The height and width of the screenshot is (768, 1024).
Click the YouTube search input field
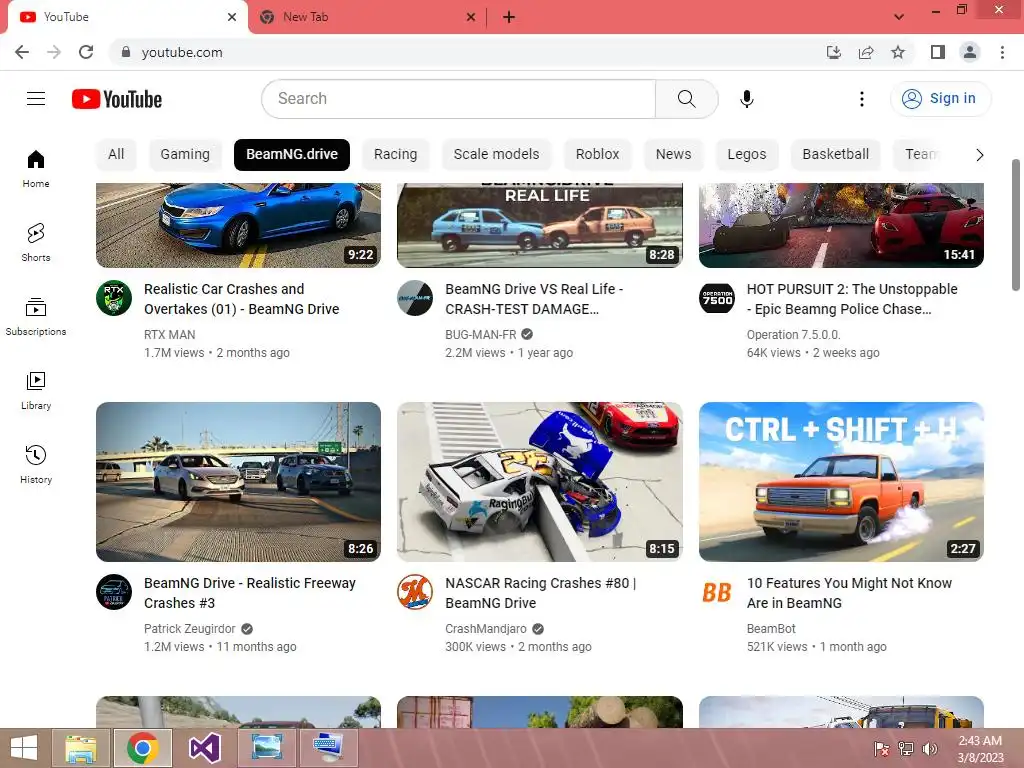[458, 99]
